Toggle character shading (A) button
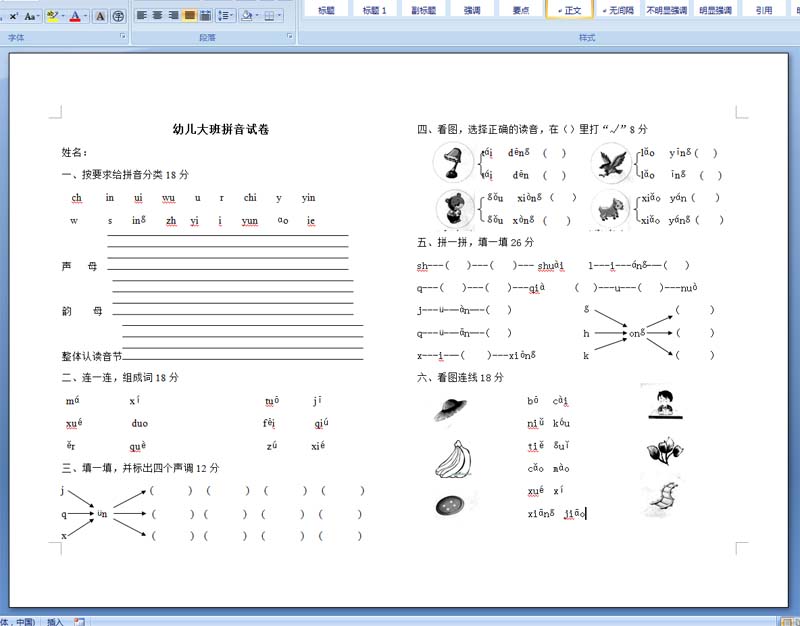Screen dimensions: 800x626 pyautogui.click(x=101, y=16)
